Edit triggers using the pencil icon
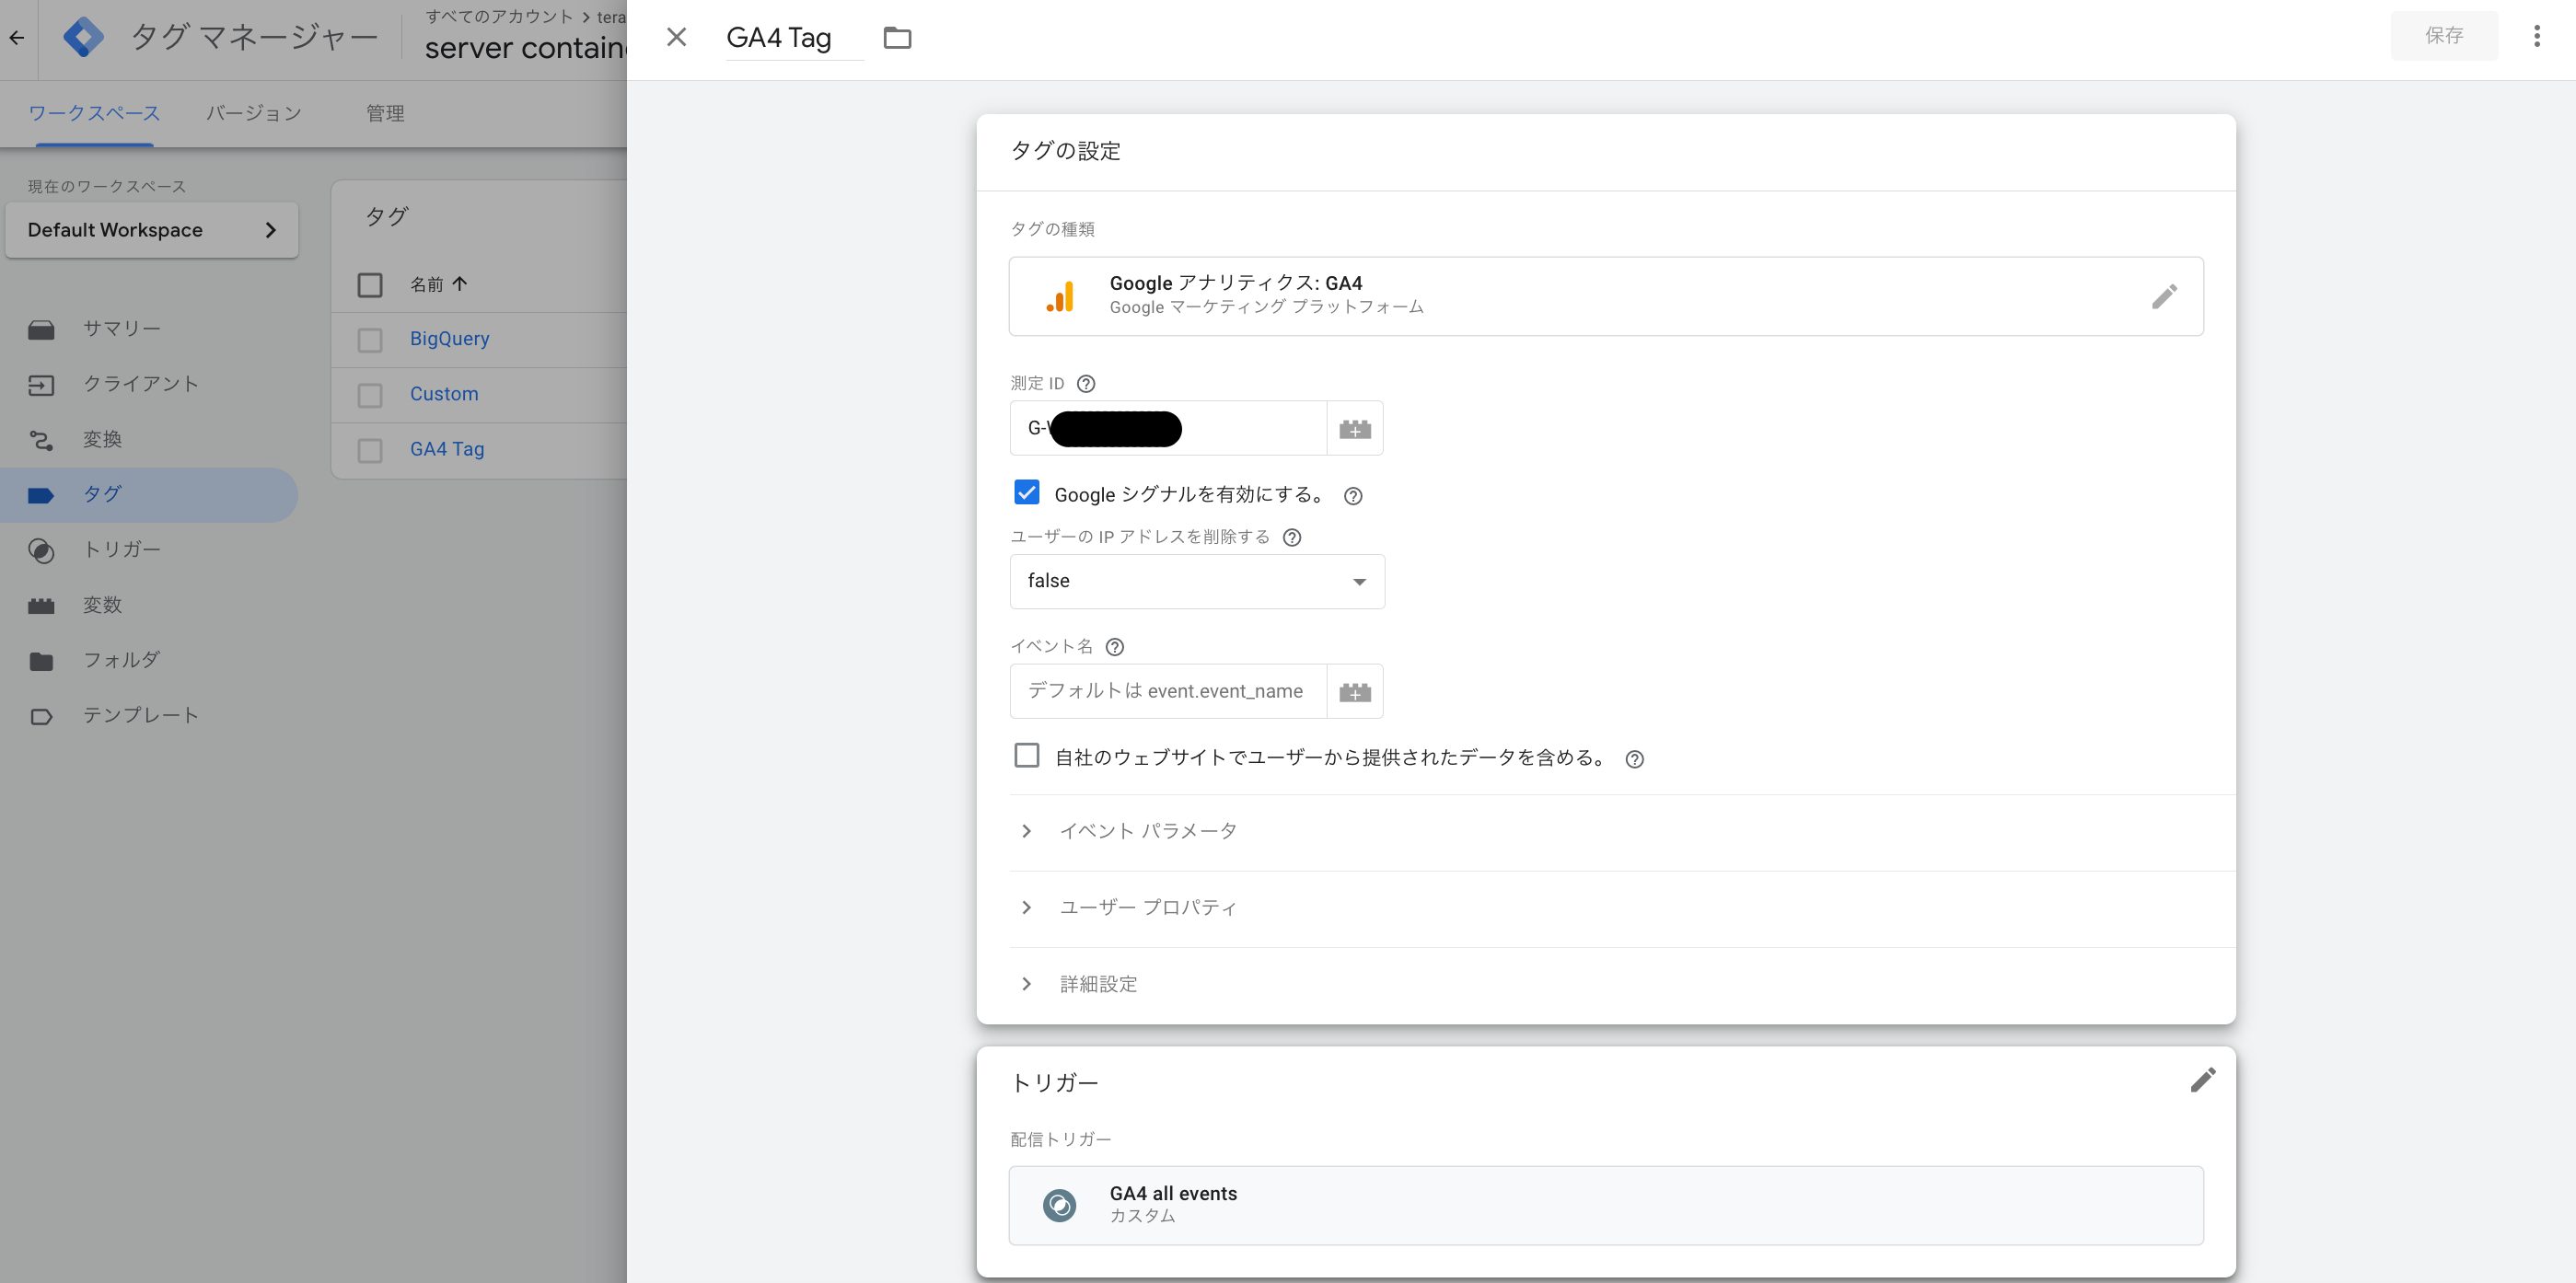The height and width of the screenshot is (1283, 2576). tap(2204, 1080)
